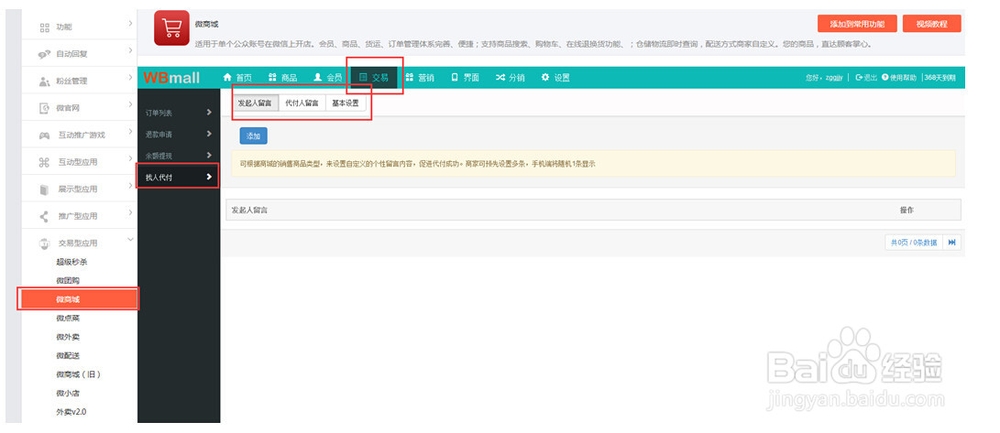Open 微团购 in the sidebar
The image size is (1000, 433).
click(68, 281)
